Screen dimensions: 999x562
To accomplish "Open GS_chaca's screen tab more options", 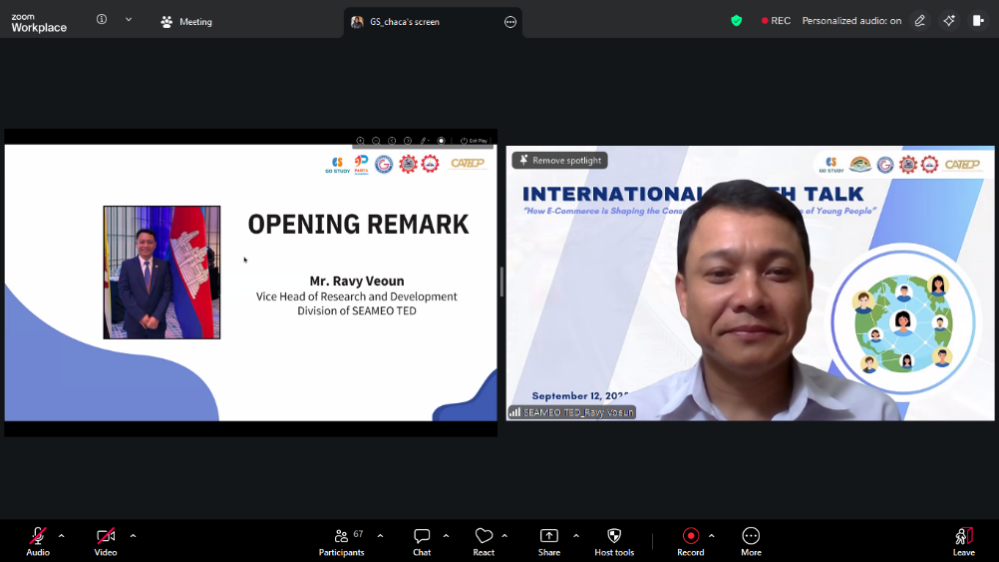I will [x=510, y=22].
